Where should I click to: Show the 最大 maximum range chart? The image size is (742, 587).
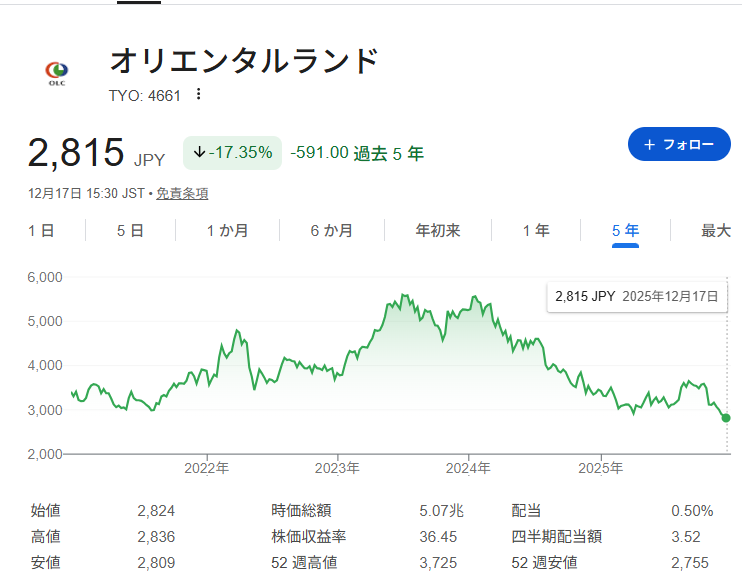coord(716,231)
